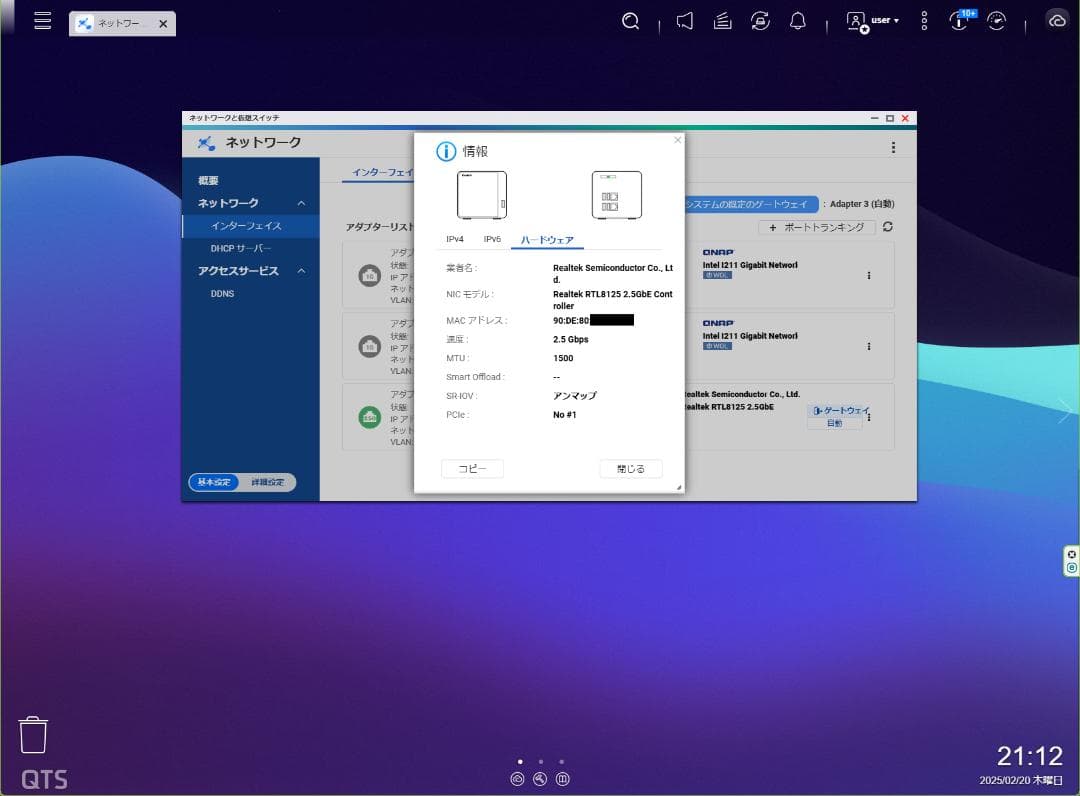Click the WOL badge on Intel I211 adapter
Image resolution: width=1080 pixels, height=796 pixels.
718,275
